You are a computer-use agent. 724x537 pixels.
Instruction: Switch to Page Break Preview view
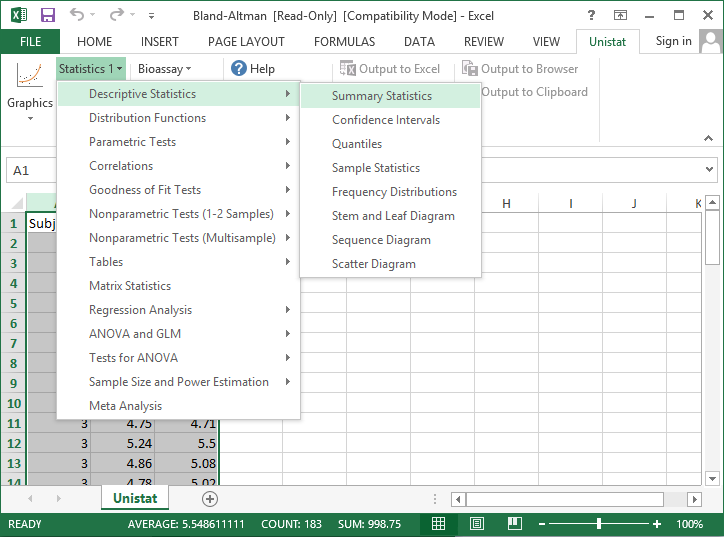point(514,524)
